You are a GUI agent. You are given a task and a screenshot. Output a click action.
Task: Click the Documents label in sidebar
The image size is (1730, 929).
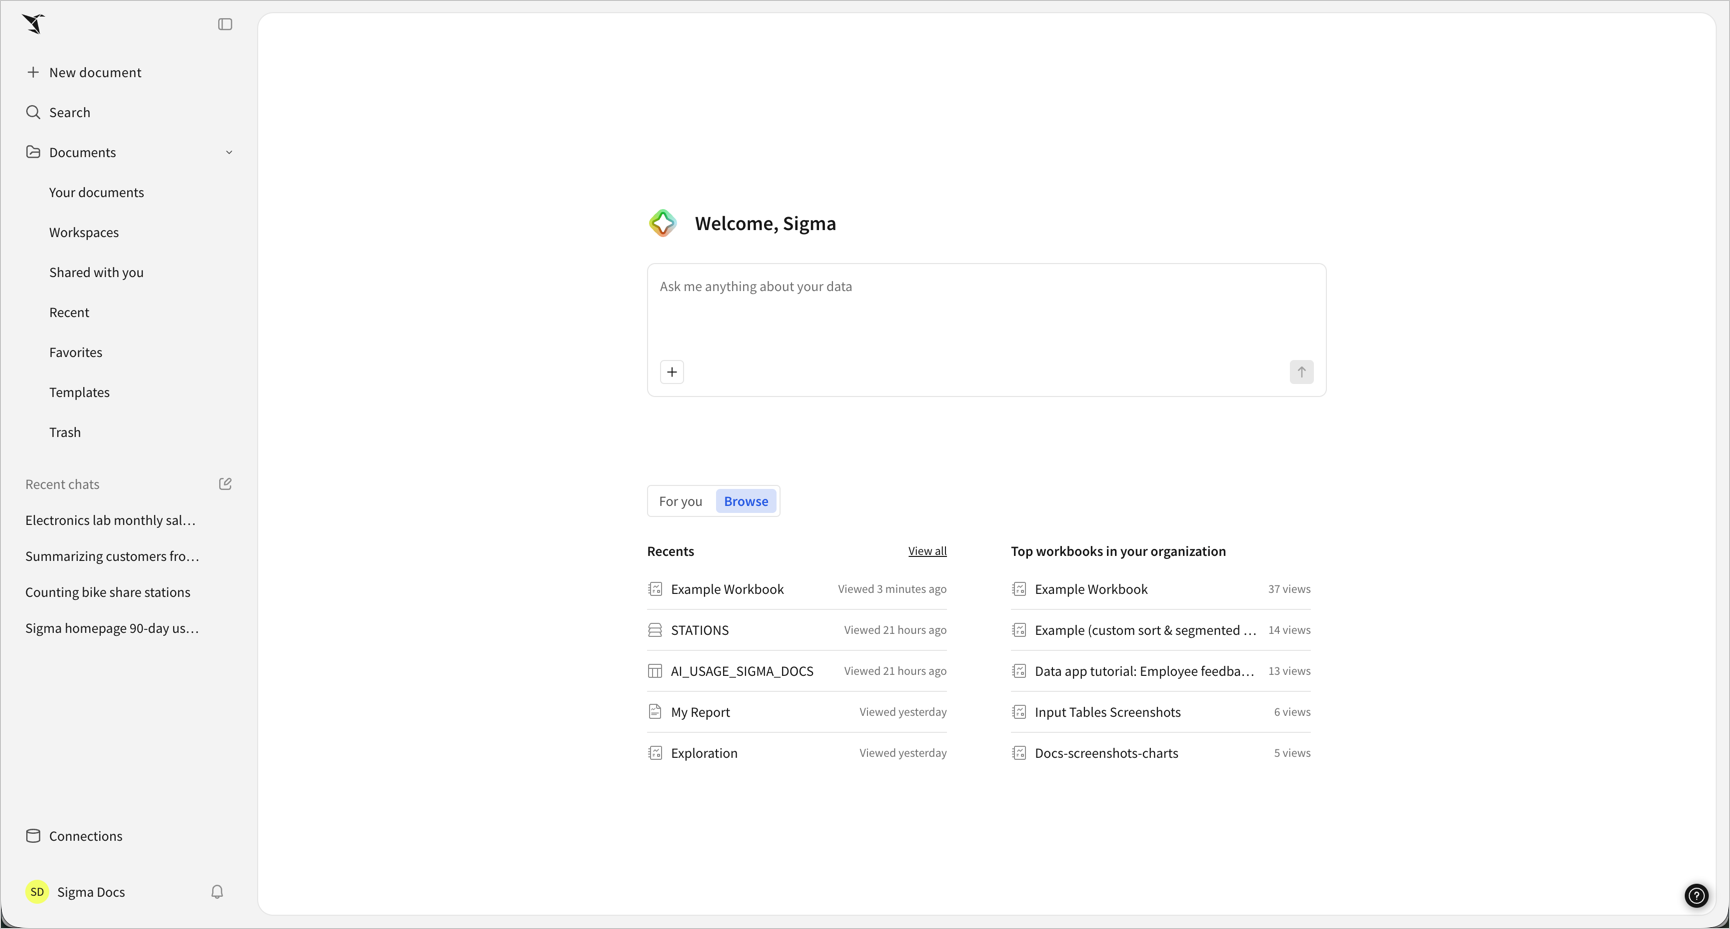(x=82, y=152)
